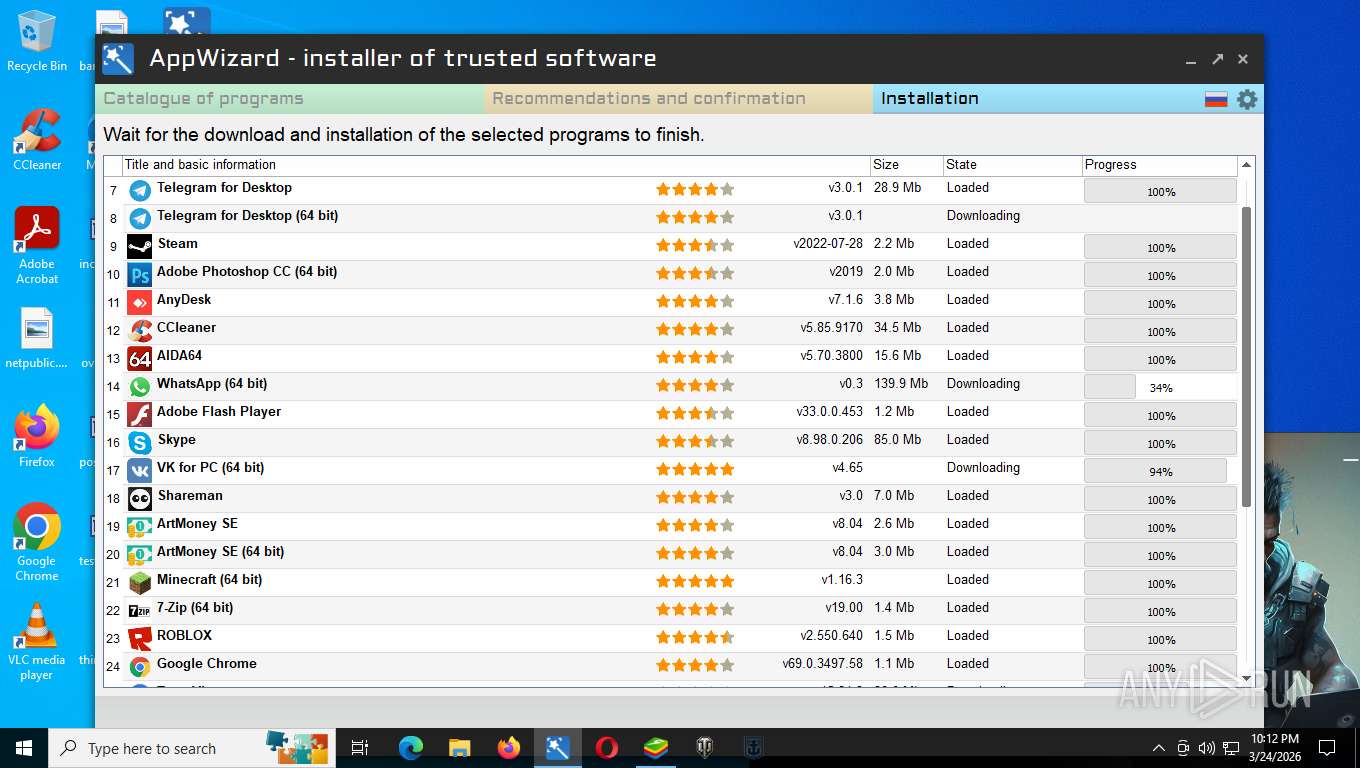Image resolution: width=1360 pixels, height=768 pixels.
Task: Click the Adobe Flash Player icon
Action: 140,414
